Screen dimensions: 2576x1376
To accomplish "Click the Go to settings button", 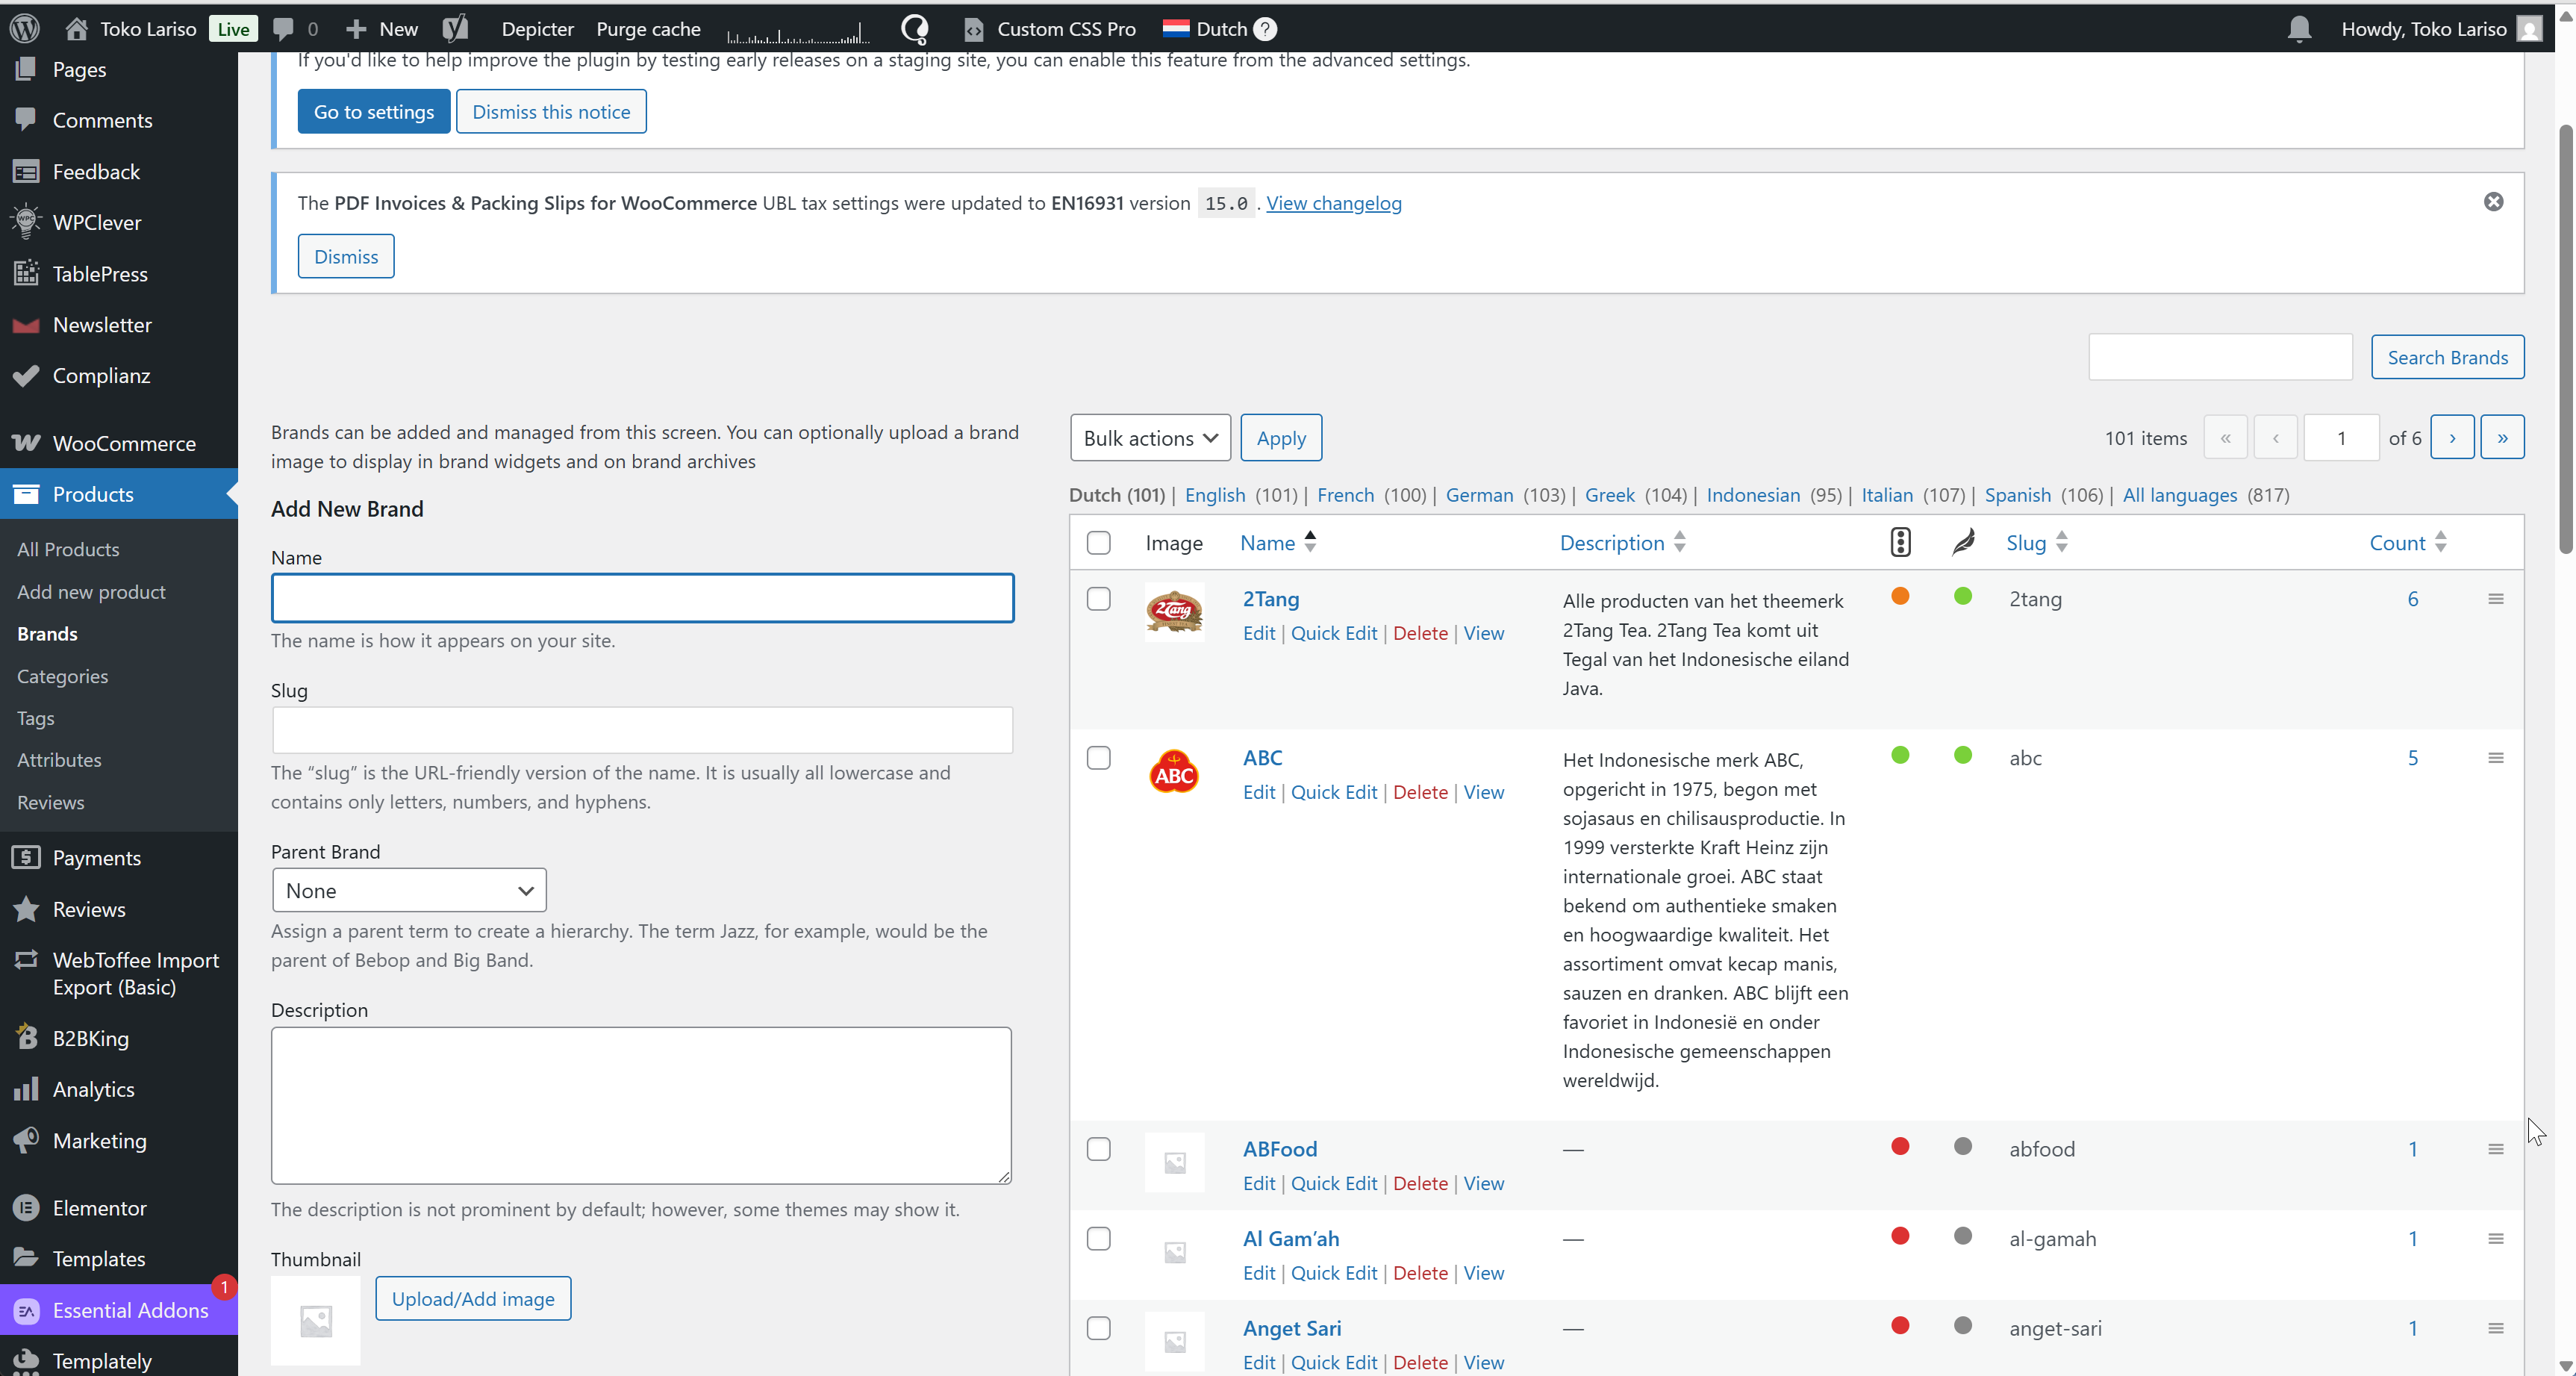I will coord(374,111).
